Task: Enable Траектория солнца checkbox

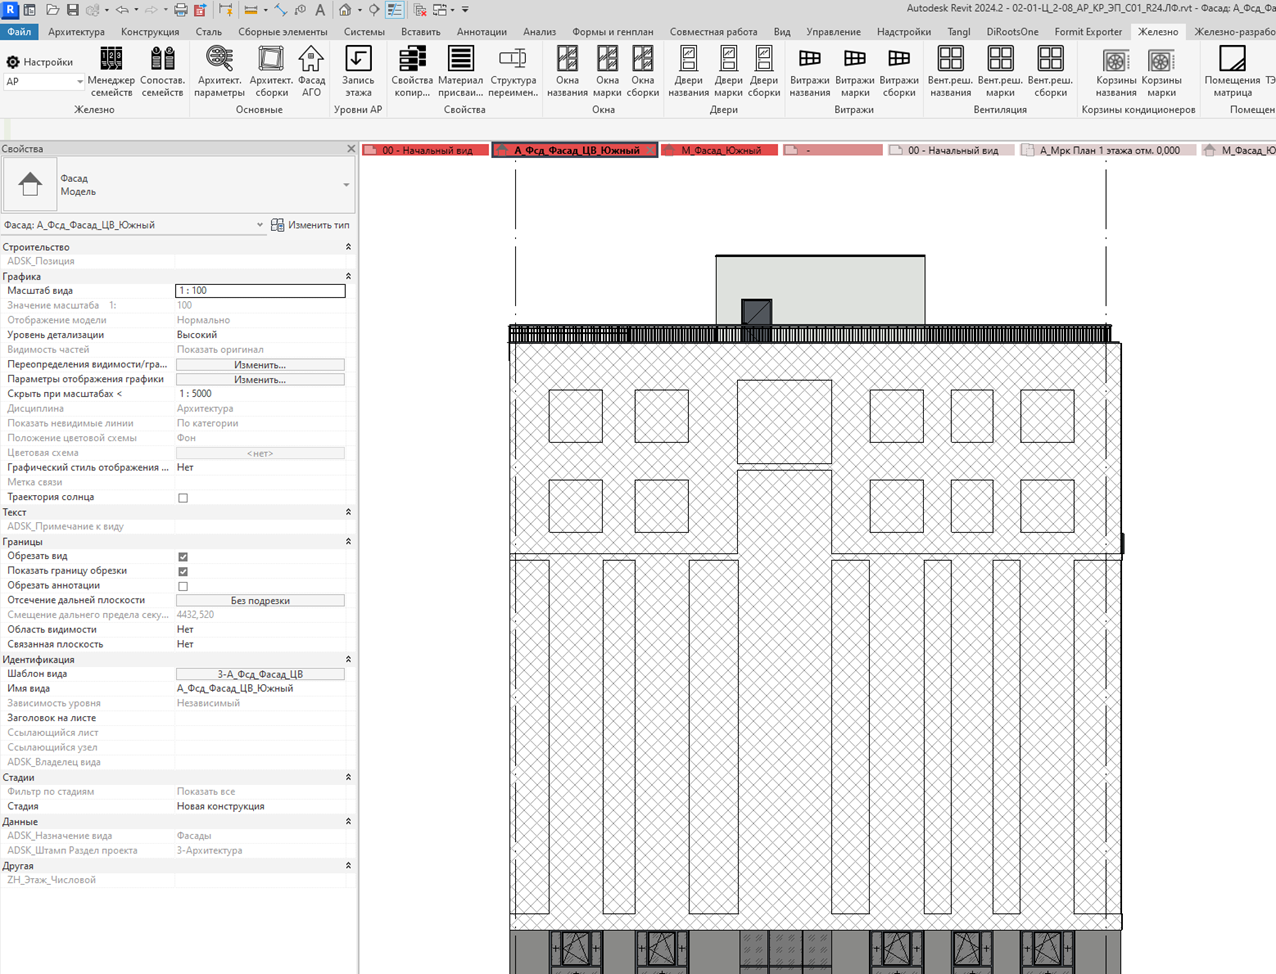Action: [183, 498]
